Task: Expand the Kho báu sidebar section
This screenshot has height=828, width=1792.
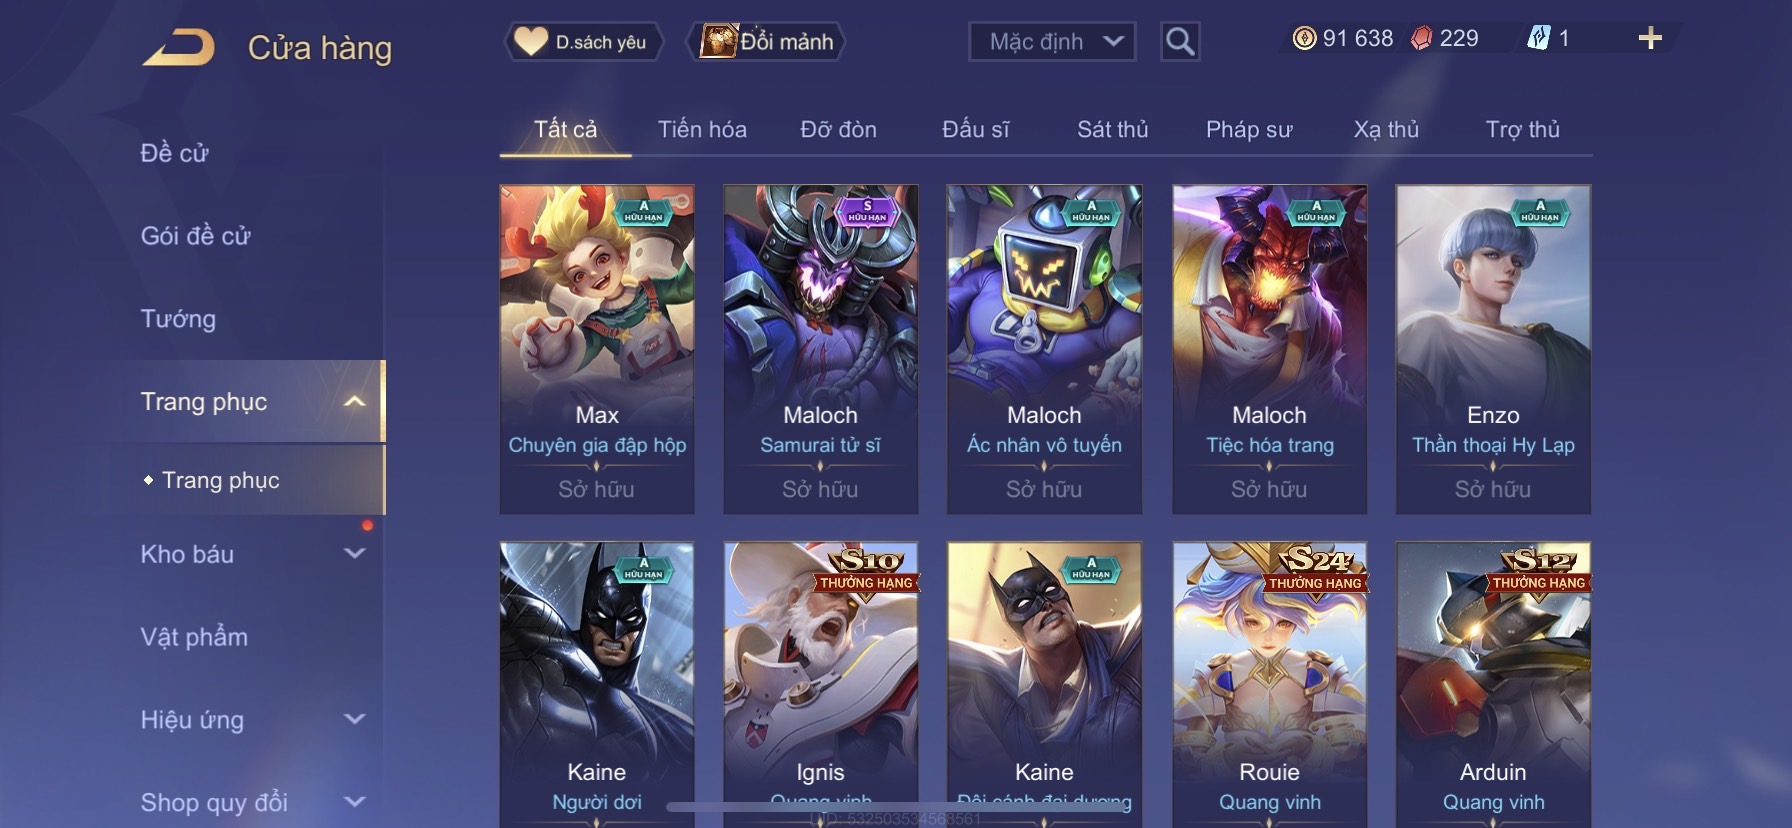Action: 354,554
